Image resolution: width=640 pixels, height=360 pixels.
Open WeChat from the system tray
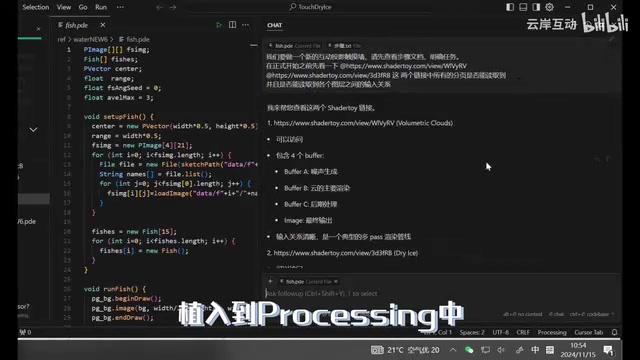469,350
